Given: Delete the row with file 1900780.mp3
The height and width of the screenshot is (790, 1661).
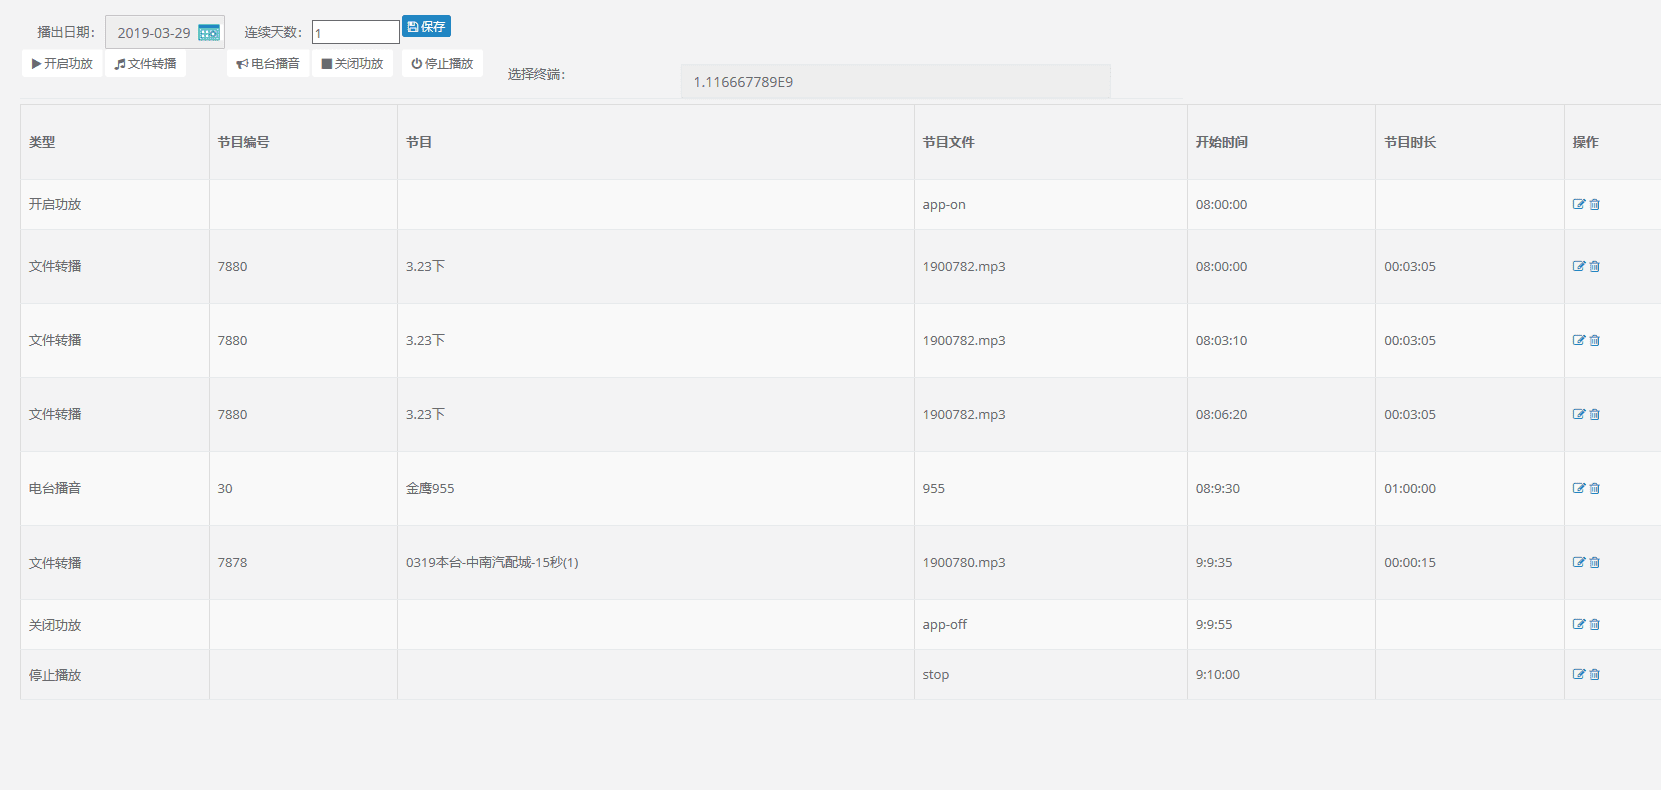Looking at the screenshot, I should pos(1595,562).
